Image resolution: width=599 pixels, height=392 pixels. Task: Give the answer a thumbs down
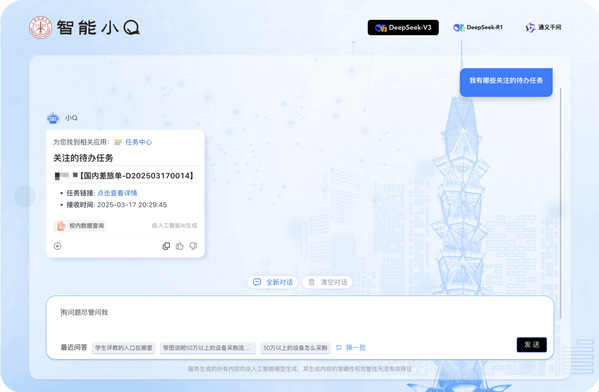coord(193,246)
